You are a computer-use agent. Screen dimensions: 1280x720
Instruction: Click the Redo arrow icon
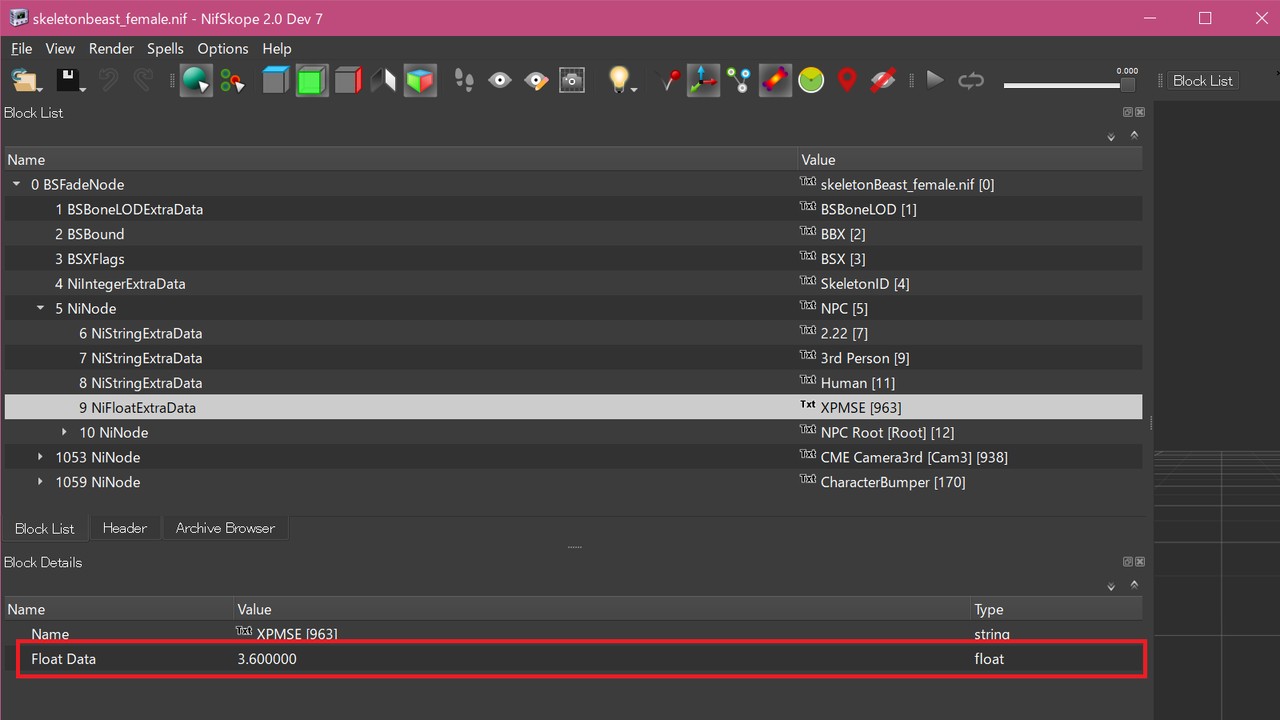point(144,81)
